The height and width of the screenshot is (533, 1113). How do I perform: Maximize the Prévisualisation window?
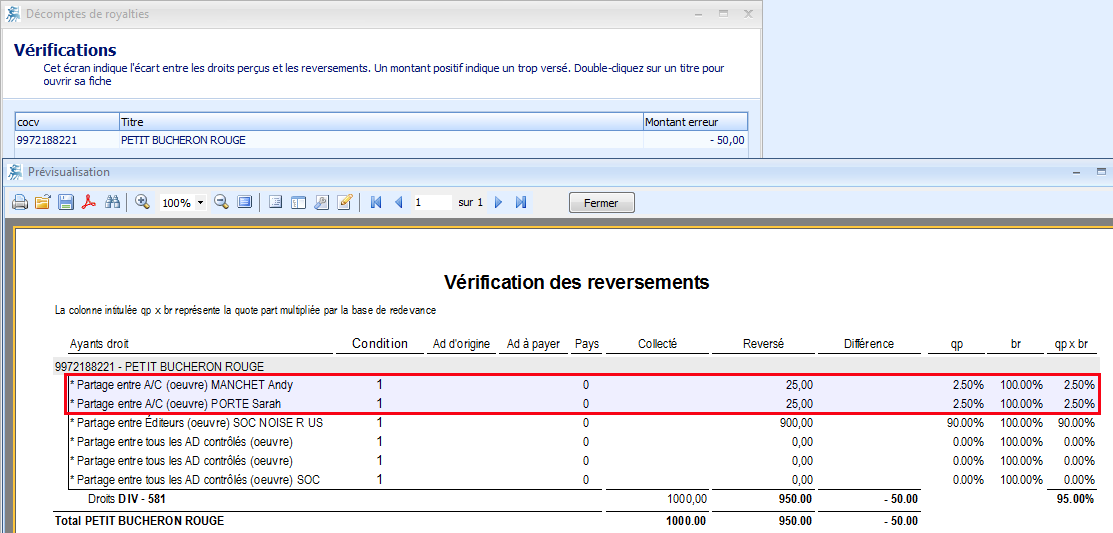click(1102, 172)
